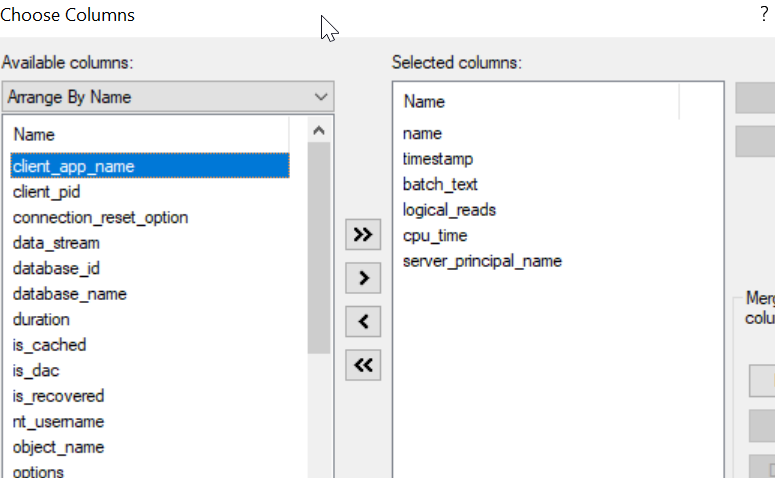Open the Arrange By Name dropdown
The image size is (775, 478).
pos(168,97)
